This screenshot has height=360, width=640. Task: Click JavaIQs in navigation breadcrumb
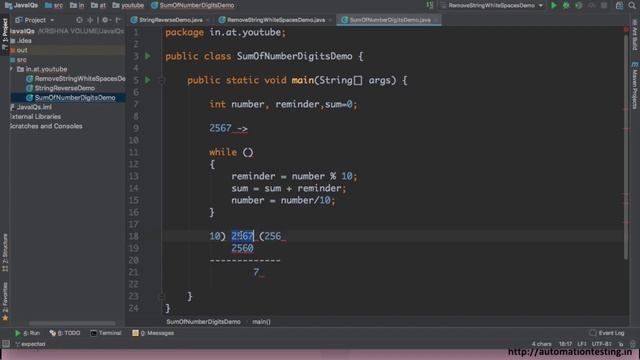(21, 5)
